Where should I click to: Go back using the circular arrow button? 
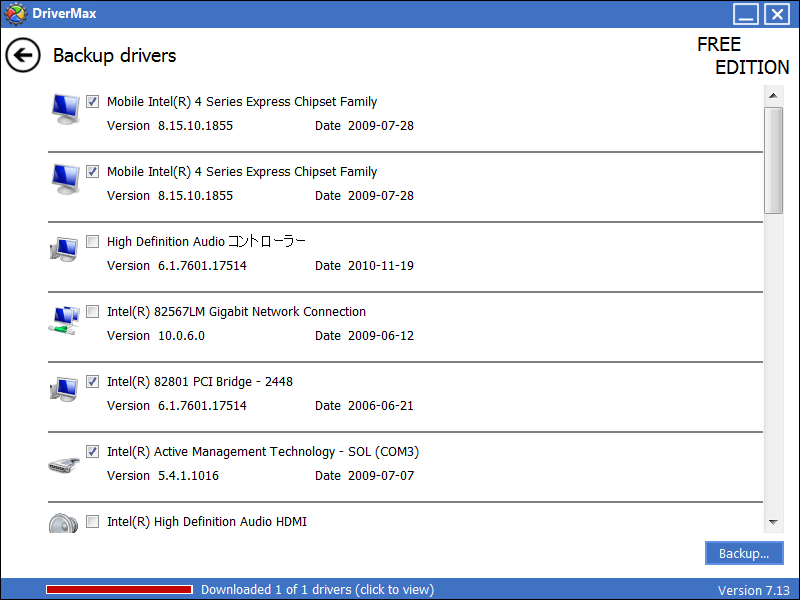click(x=23, y=55)
